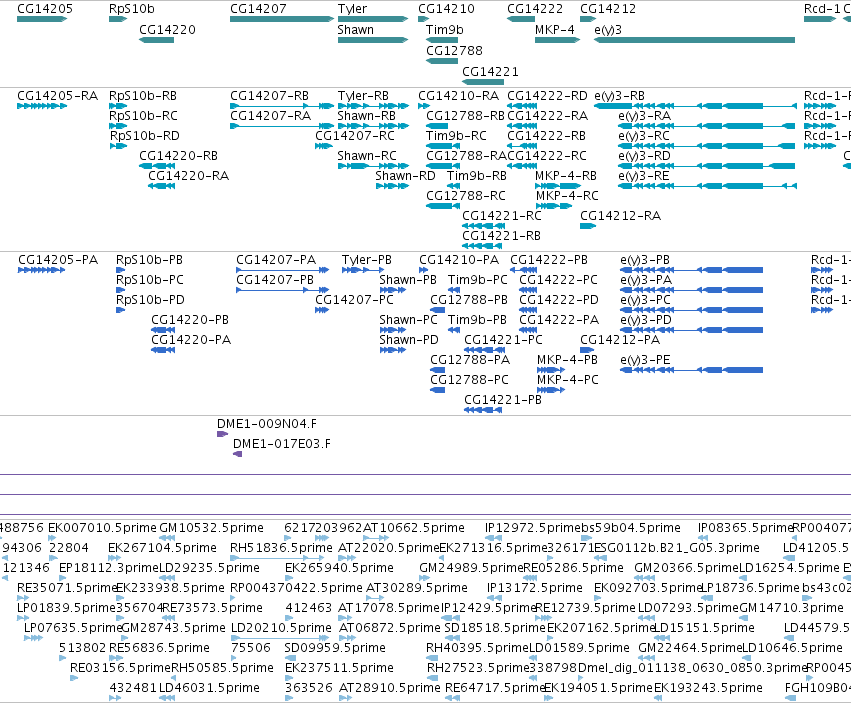Click transcript CG12788-RC

click(x=466, y=195)
